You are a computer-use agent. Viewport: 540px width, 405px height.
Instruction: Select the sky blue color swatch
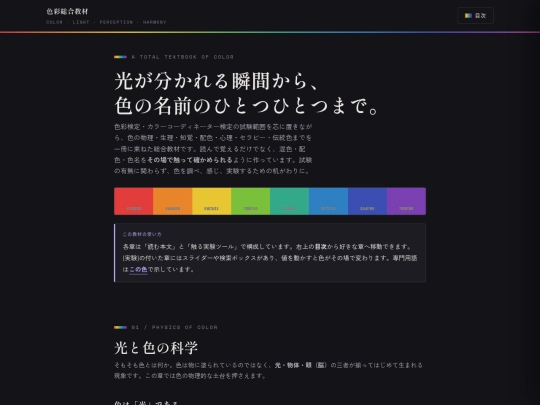(328, 201)
